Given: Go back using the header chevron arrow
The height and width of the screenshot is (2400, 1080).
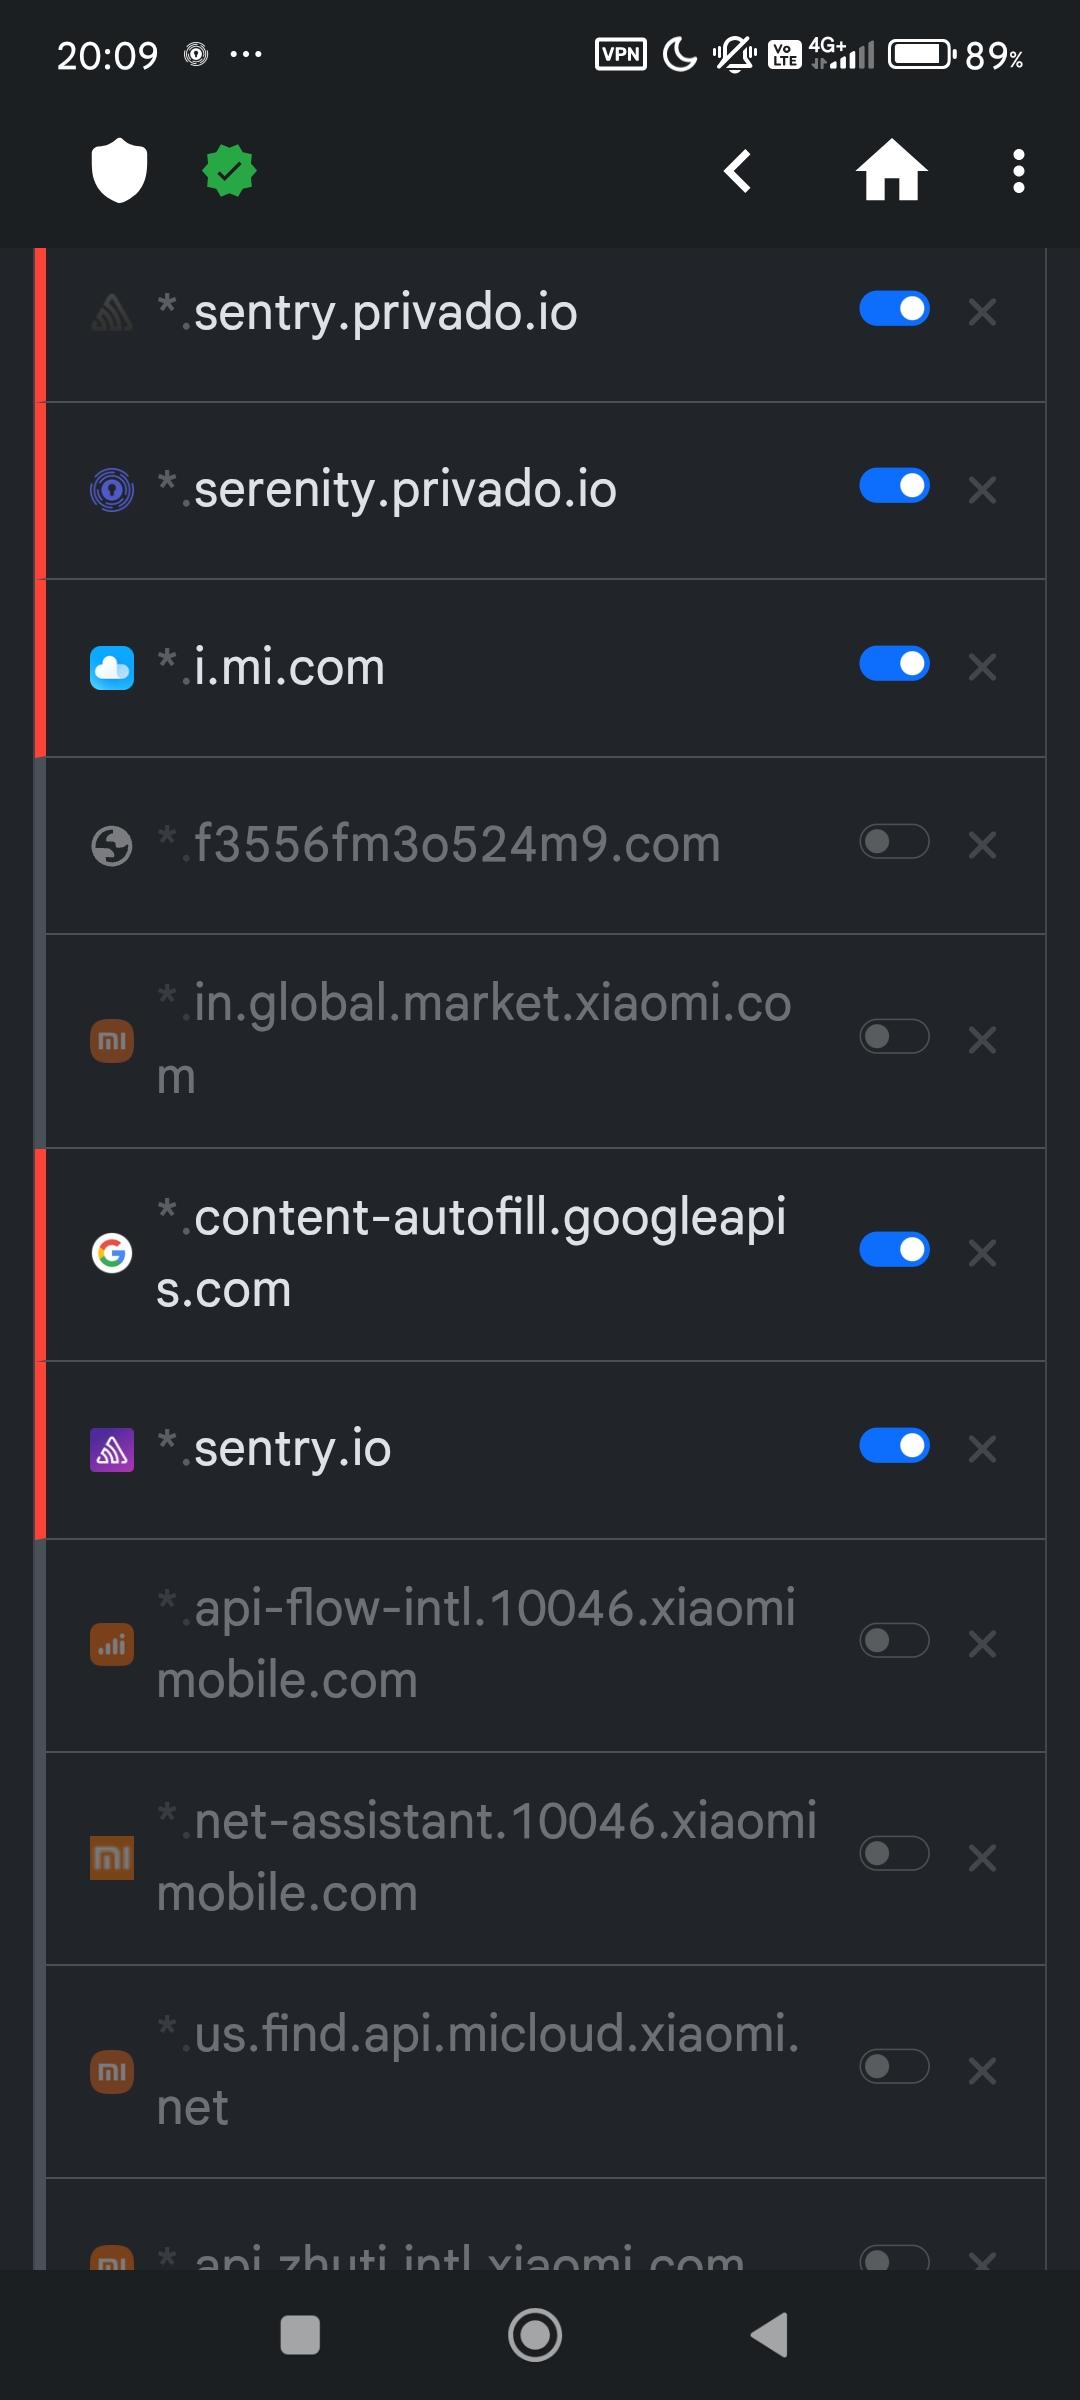Looking at the screenshot, I should 738,171.
